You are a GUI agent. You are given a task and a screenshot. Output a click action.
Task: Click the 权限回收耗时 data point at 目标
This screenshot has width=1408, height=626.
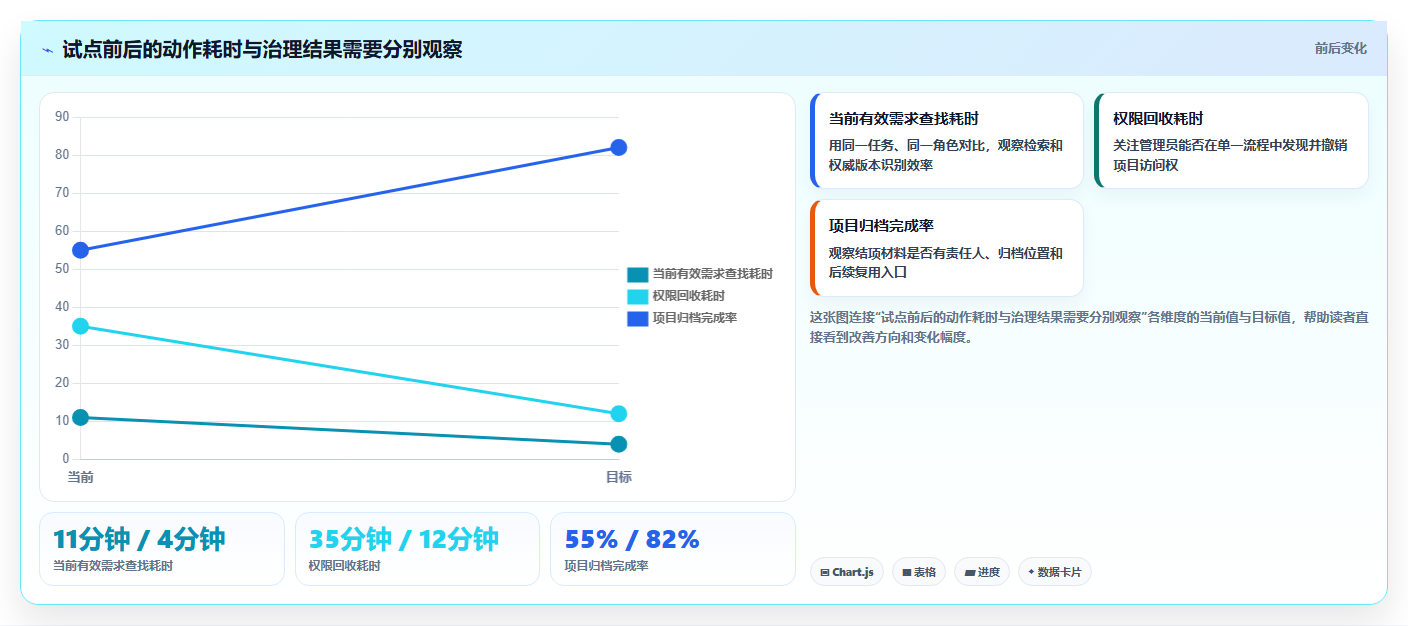[x=618, y=414]
